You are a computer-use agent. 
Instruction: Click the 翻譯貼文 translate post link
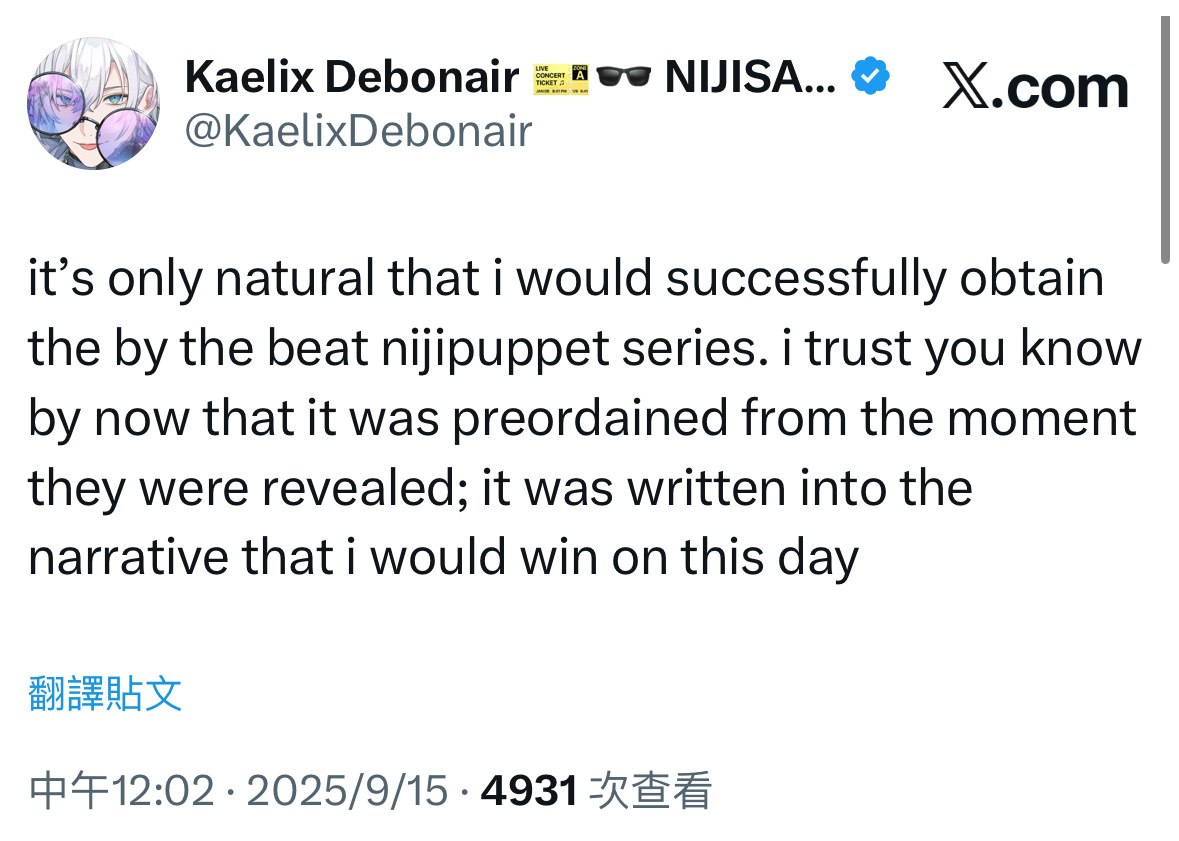(x=105, y=692)
